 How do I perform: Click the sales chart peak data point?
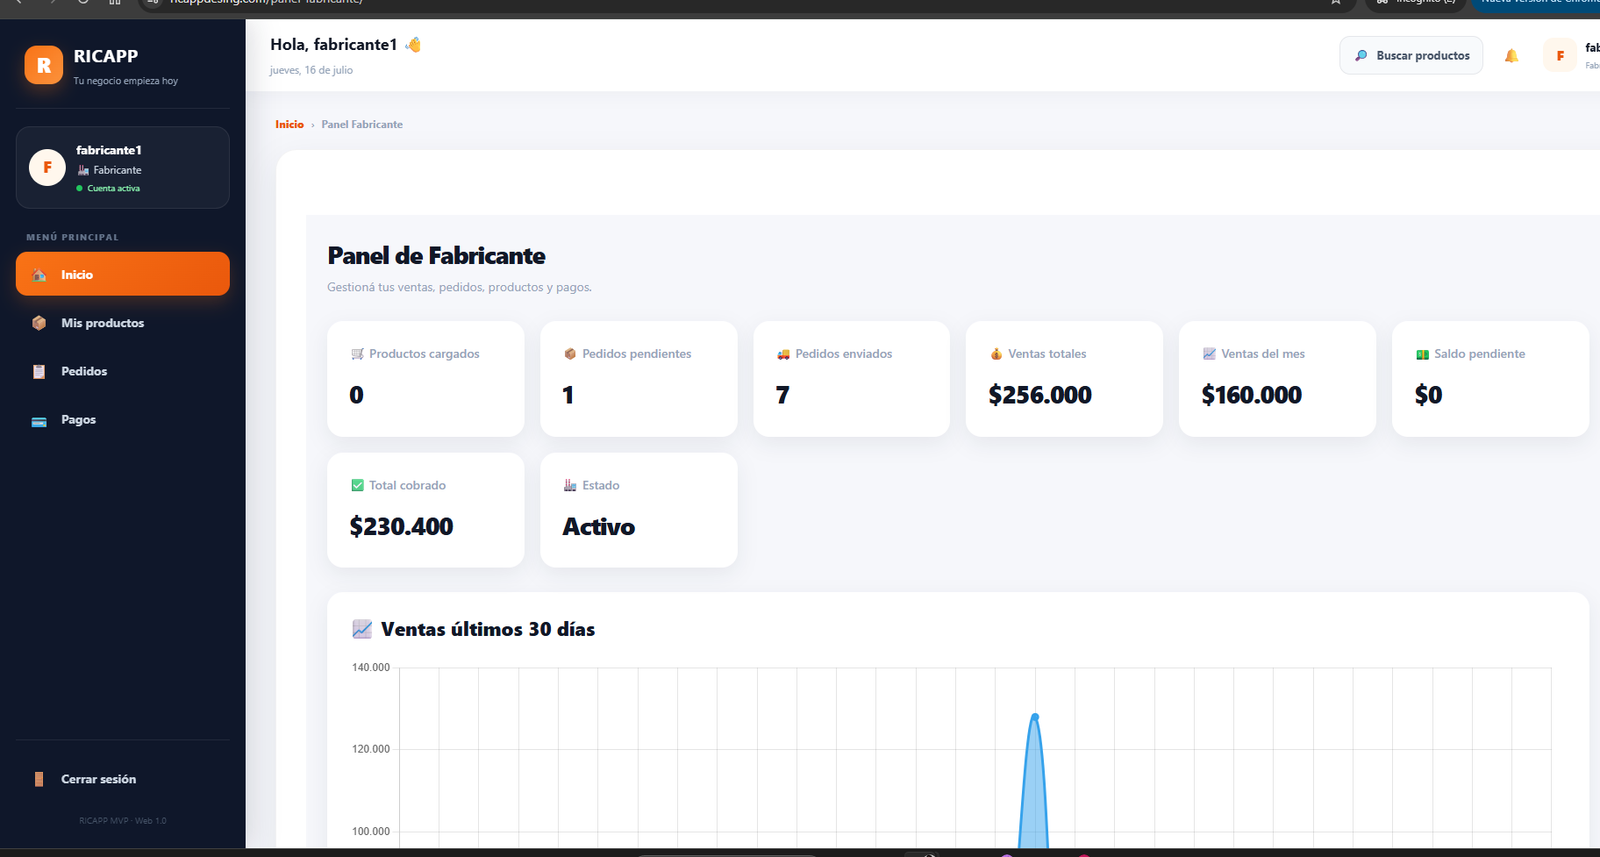click(x=1035, y=716)
